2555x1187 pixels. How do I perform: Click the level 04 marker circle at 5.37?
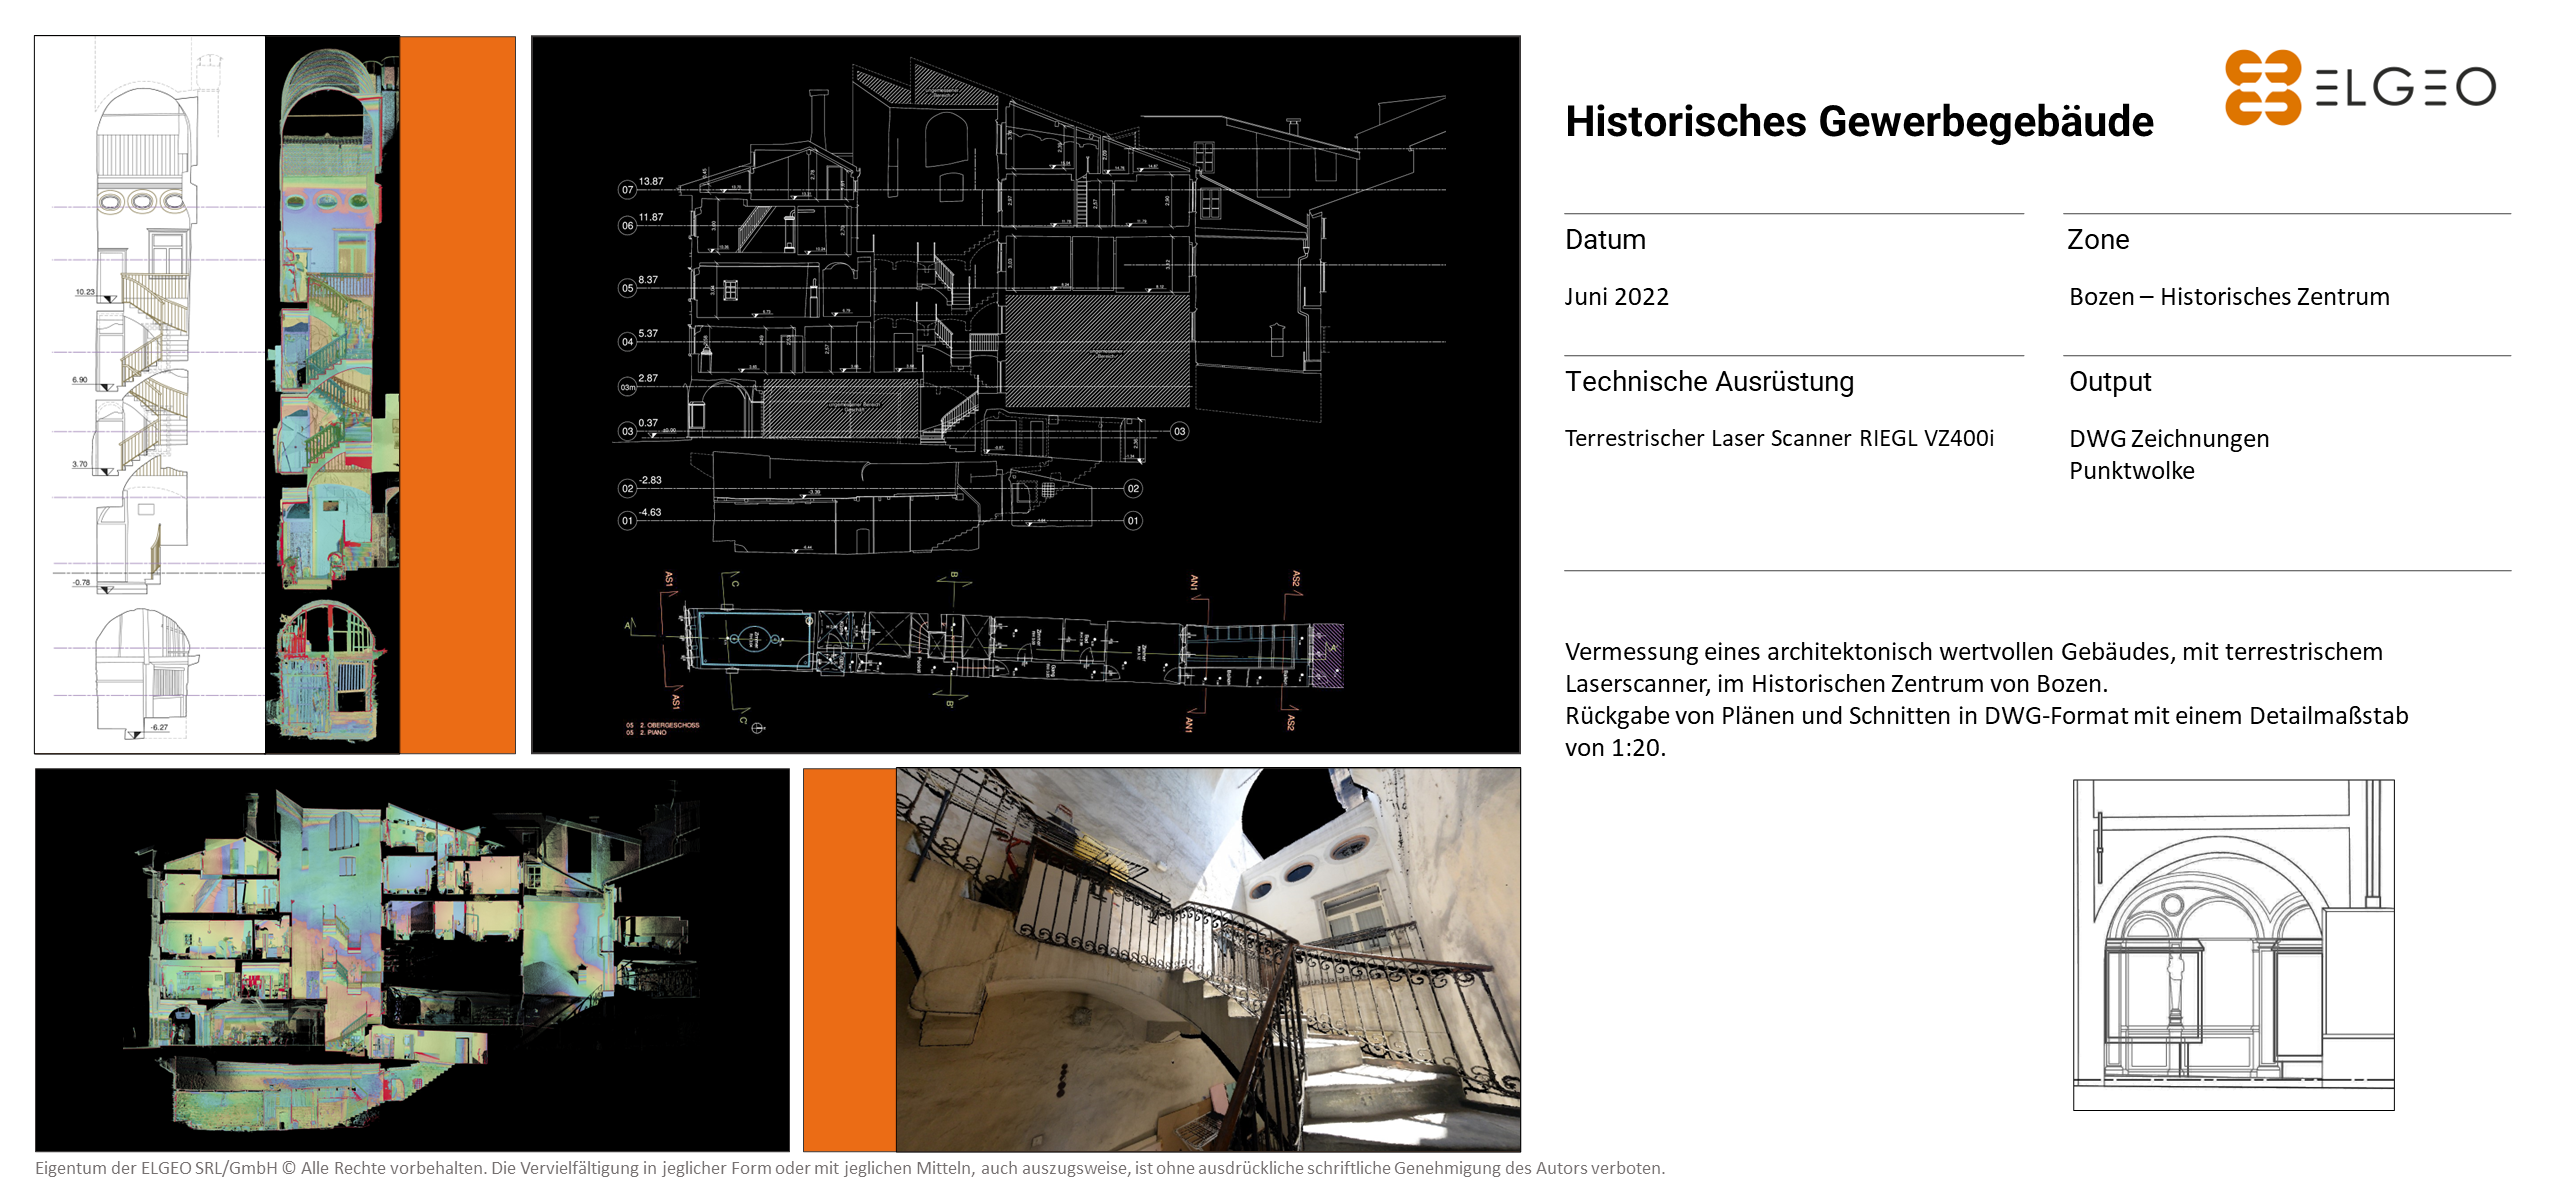[x=627, y=342]
